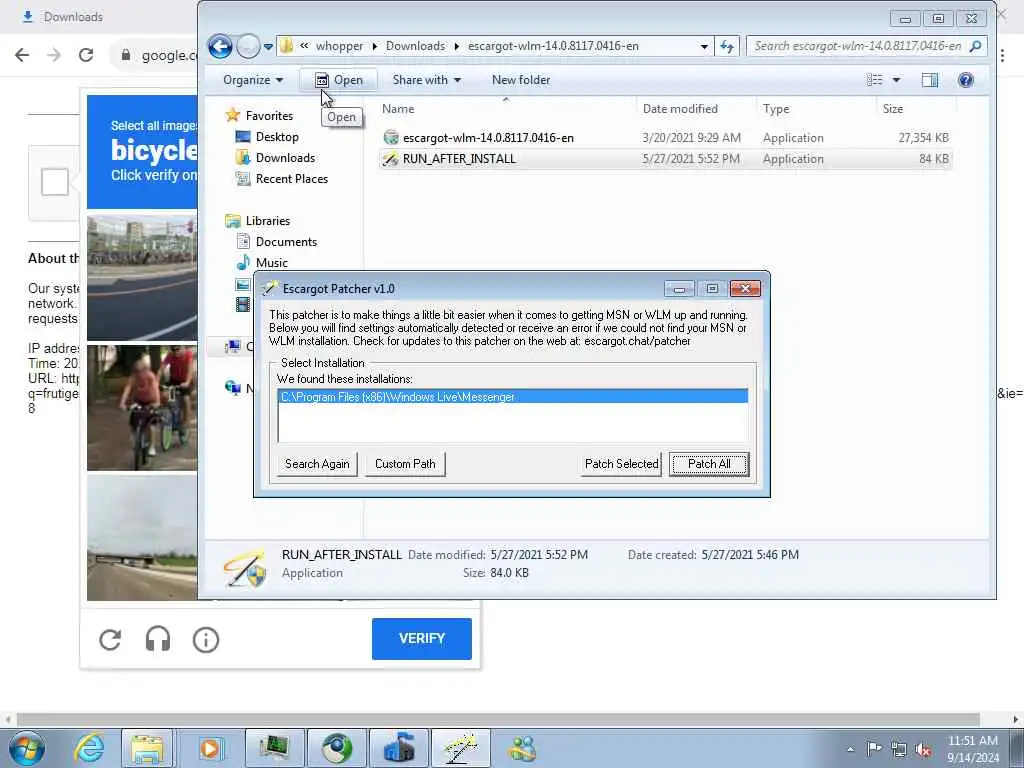The image size is (1024, 768).
Task: Click the Escargot Patcher title wand icon
Action: click(269, 288)
